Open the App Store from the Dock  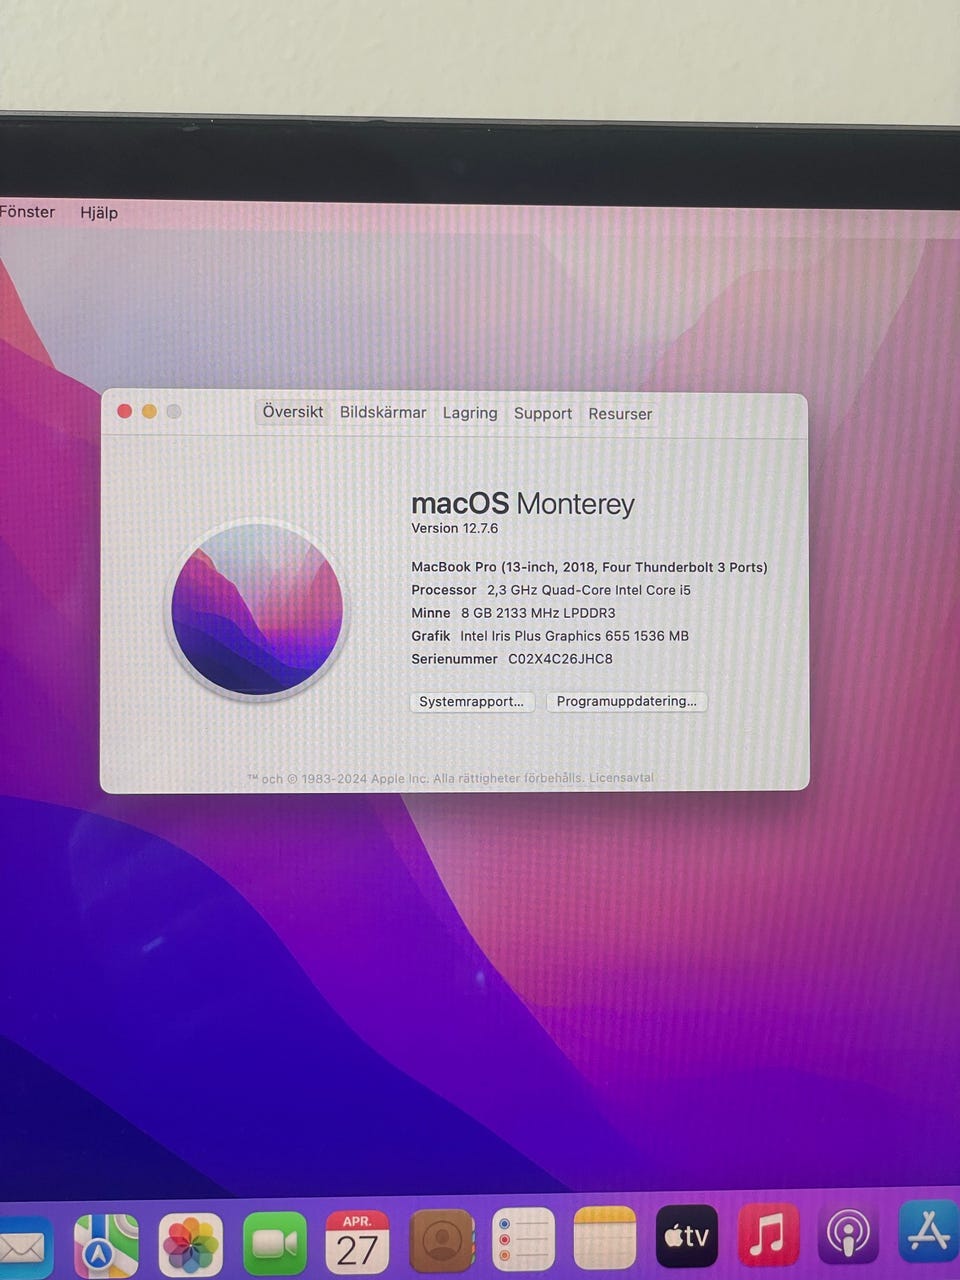point(929,1231)
